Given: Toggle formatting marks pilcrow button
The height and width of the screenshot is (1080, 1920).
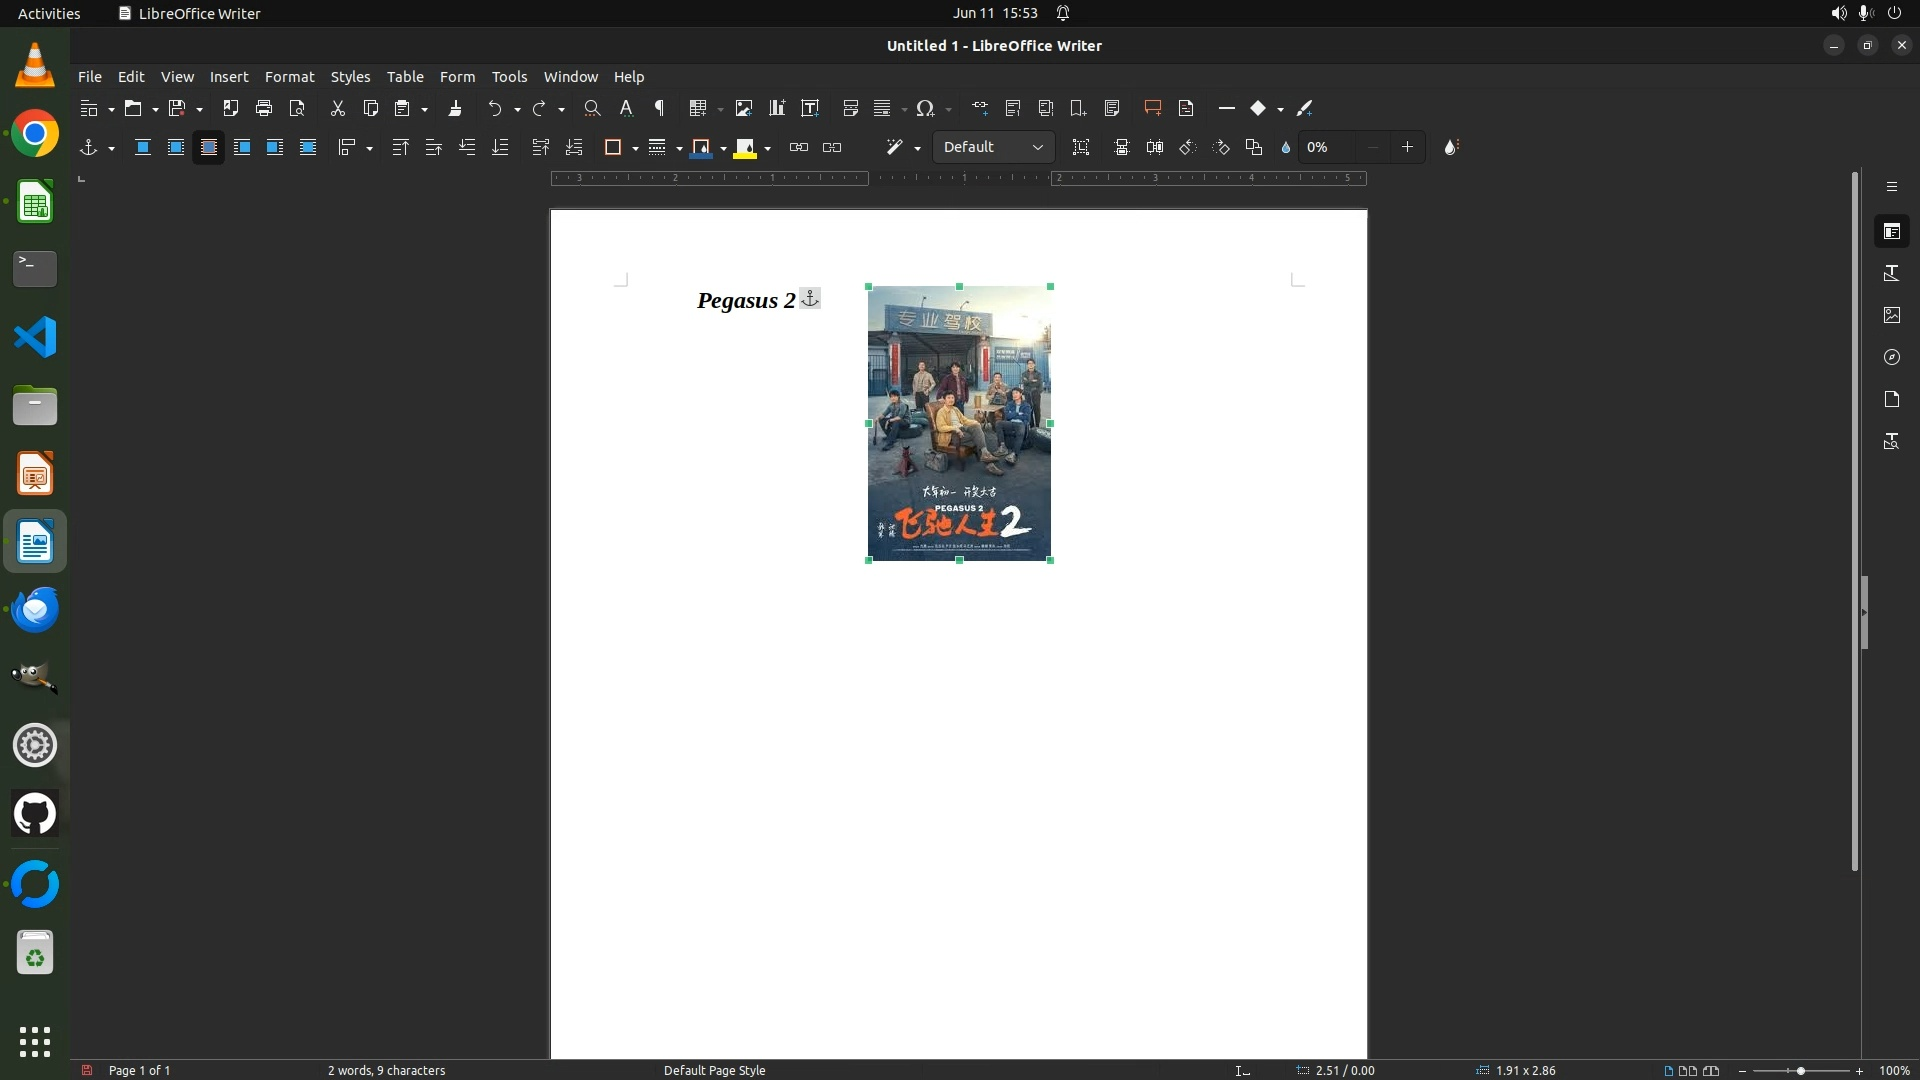Looking at the screenshot, I should point(659,108).
